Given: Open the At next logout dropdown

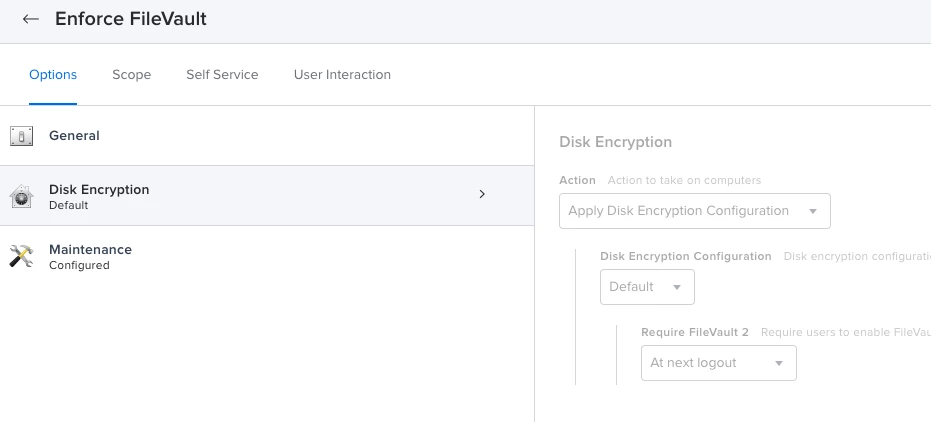Looking at the screenshot, I should (x=718, y=363).
